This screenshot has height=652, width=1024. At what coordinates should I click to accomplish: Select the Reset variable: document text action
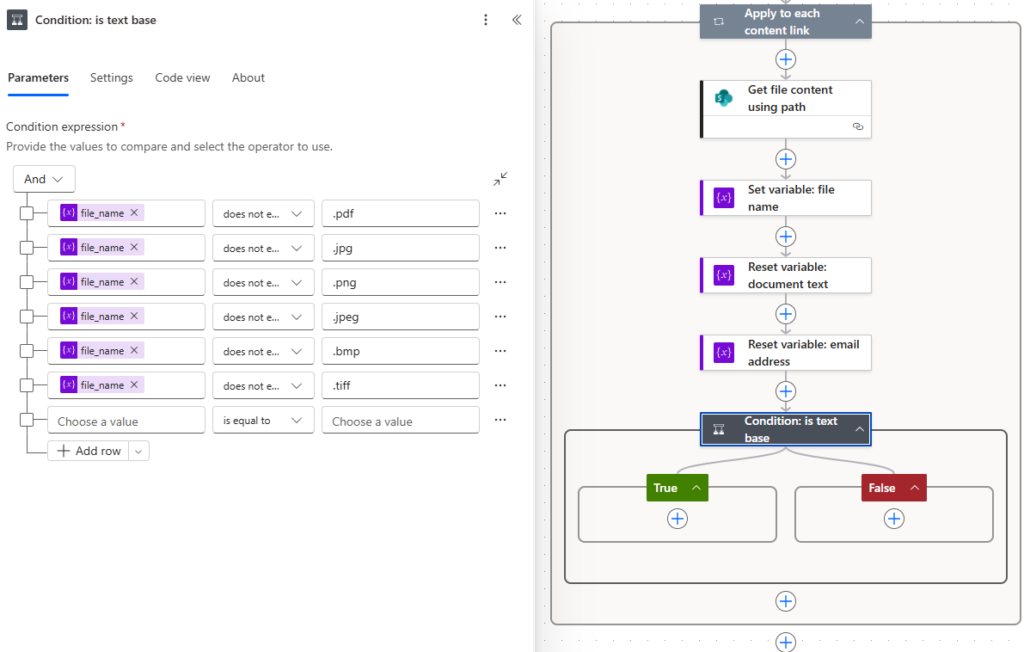[x=786, y=275]
